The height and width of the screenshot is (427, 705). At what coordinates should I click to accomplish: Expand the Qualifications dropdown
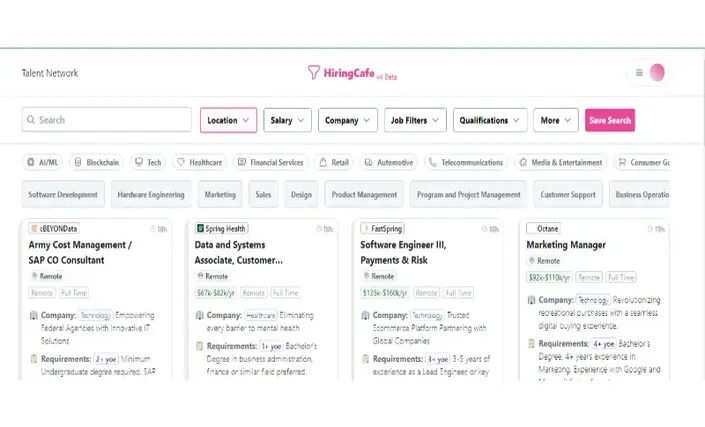pos(490,120)
